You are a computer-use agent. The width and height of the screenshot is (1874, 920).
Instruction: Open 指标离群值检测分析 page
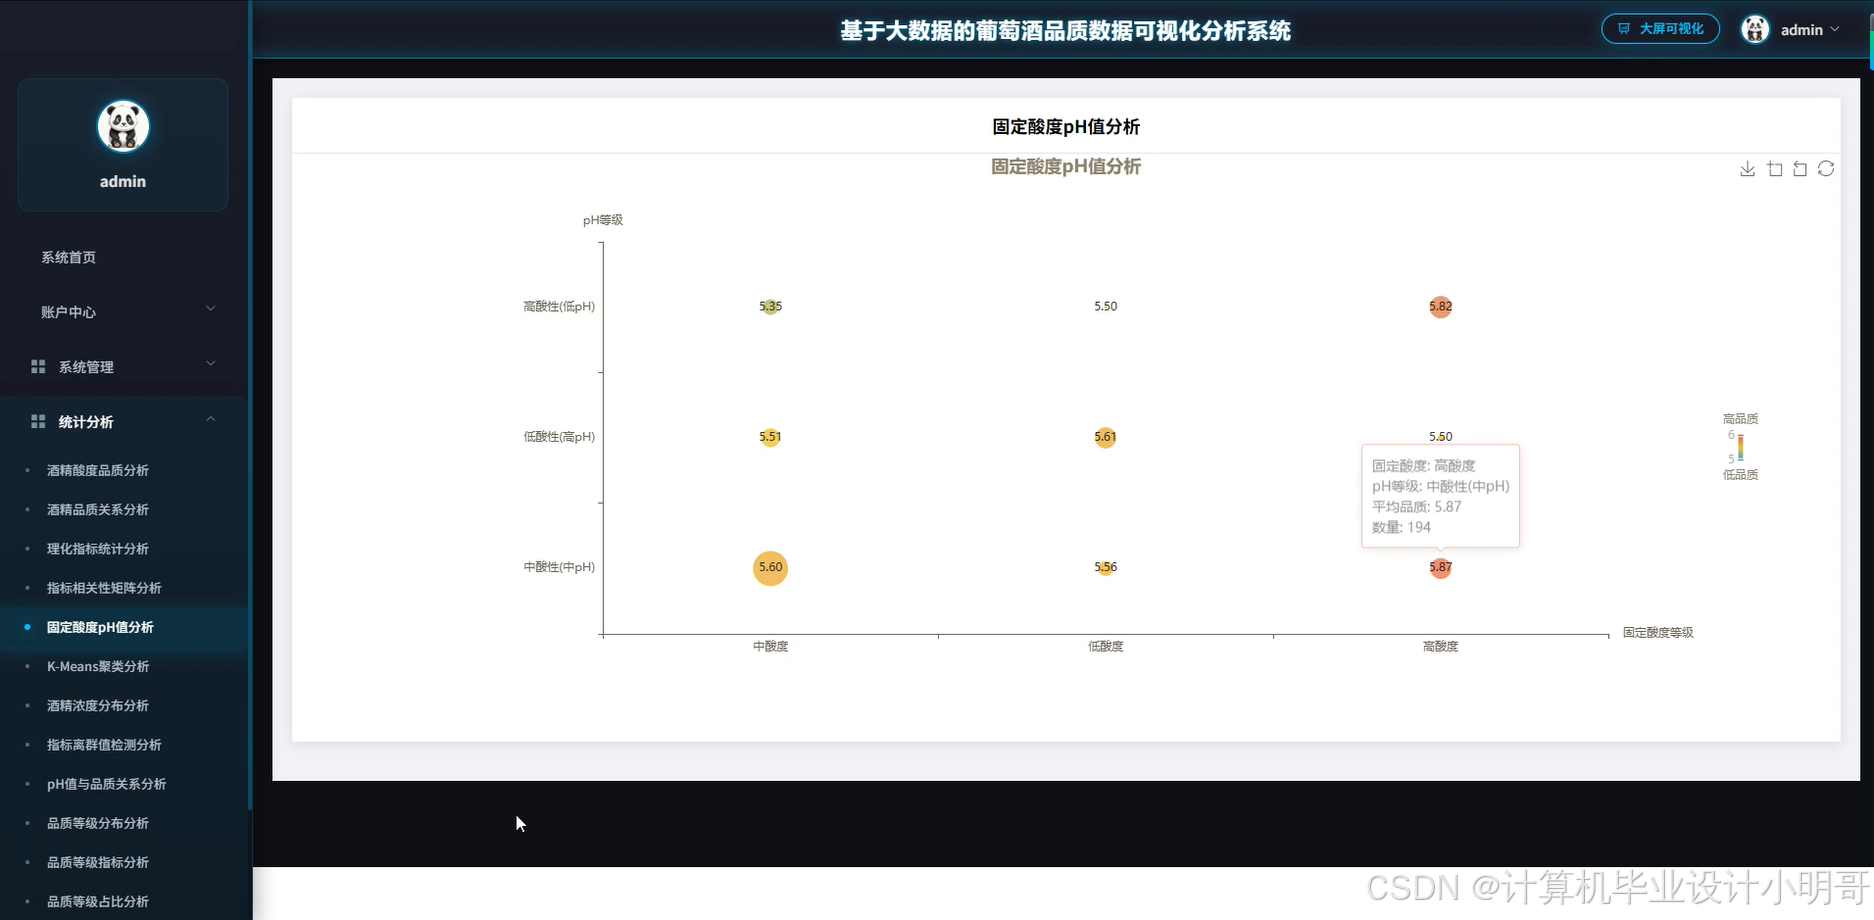point(104,745)
